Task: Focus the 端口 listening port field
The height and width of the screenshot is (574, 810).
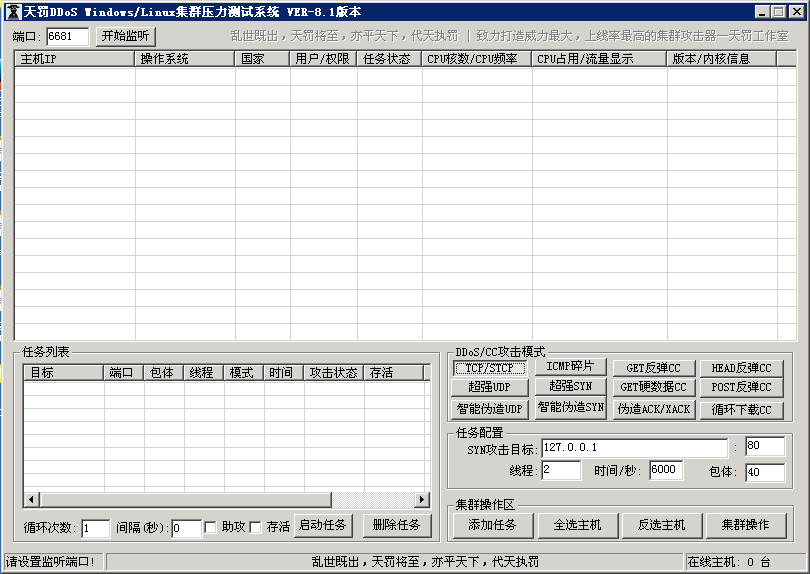Action: click(x=67, y=36)
